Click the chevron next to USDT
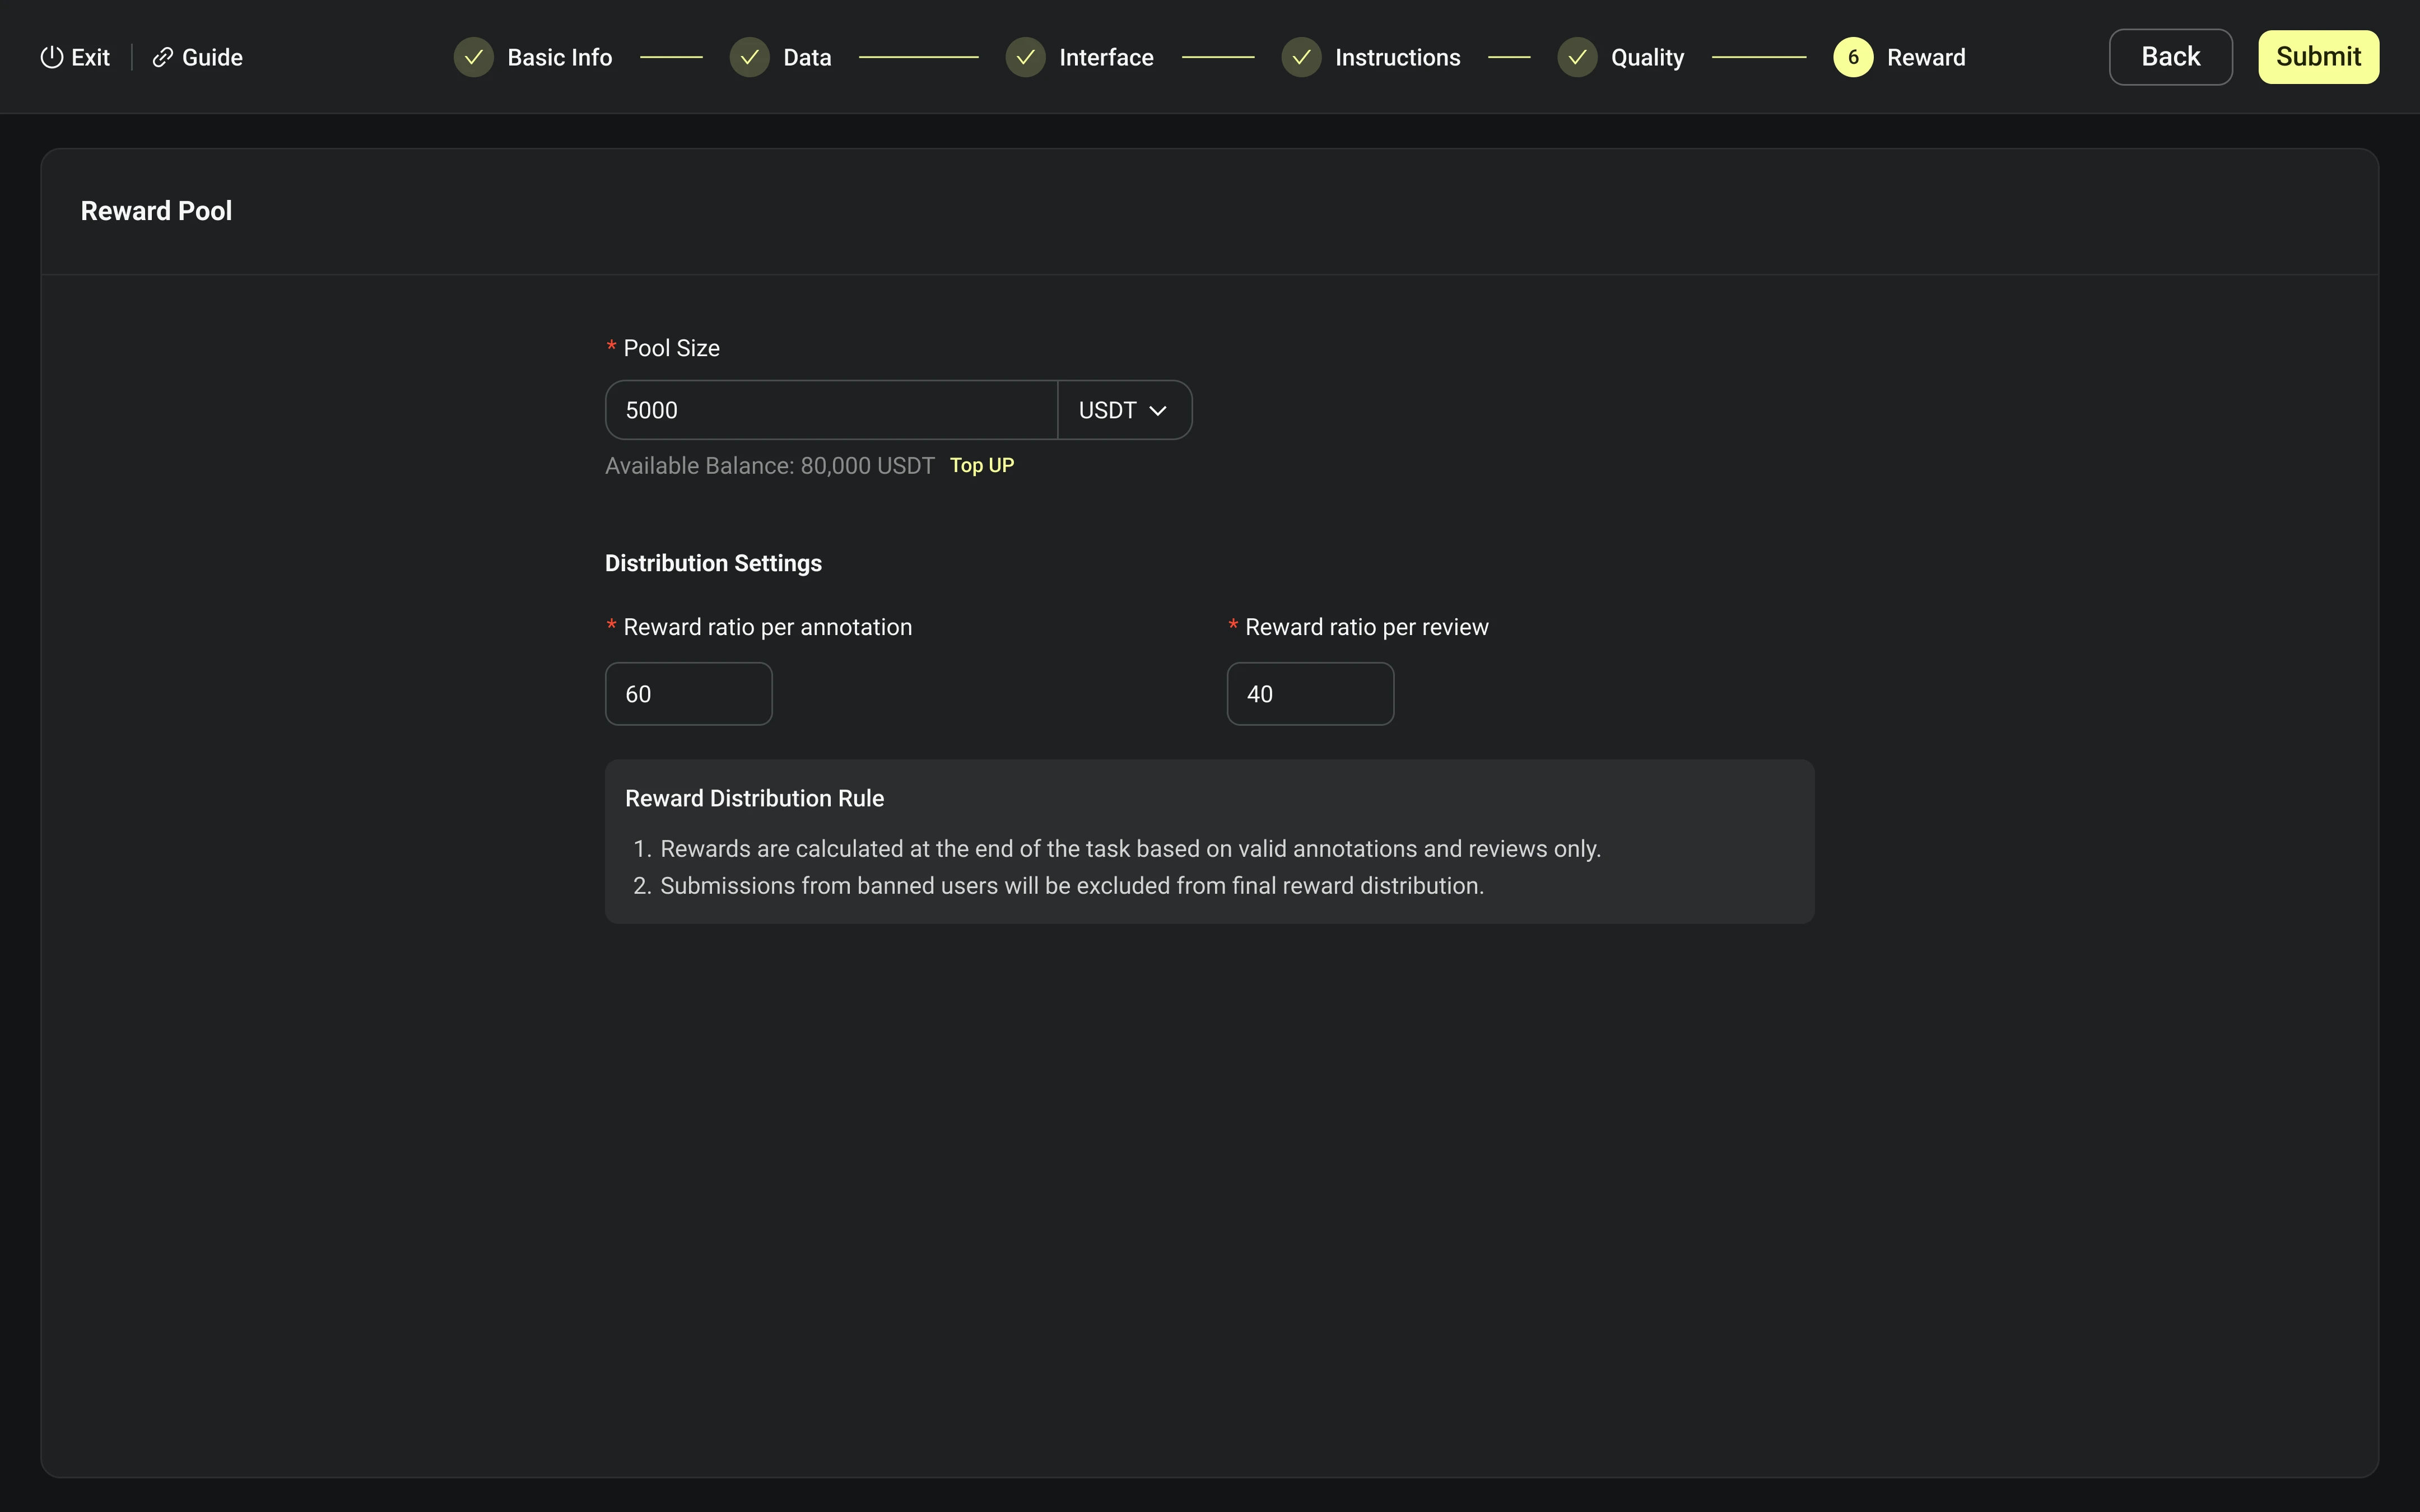The height and width of the screenshot is (1512, 2420). 1158,411
